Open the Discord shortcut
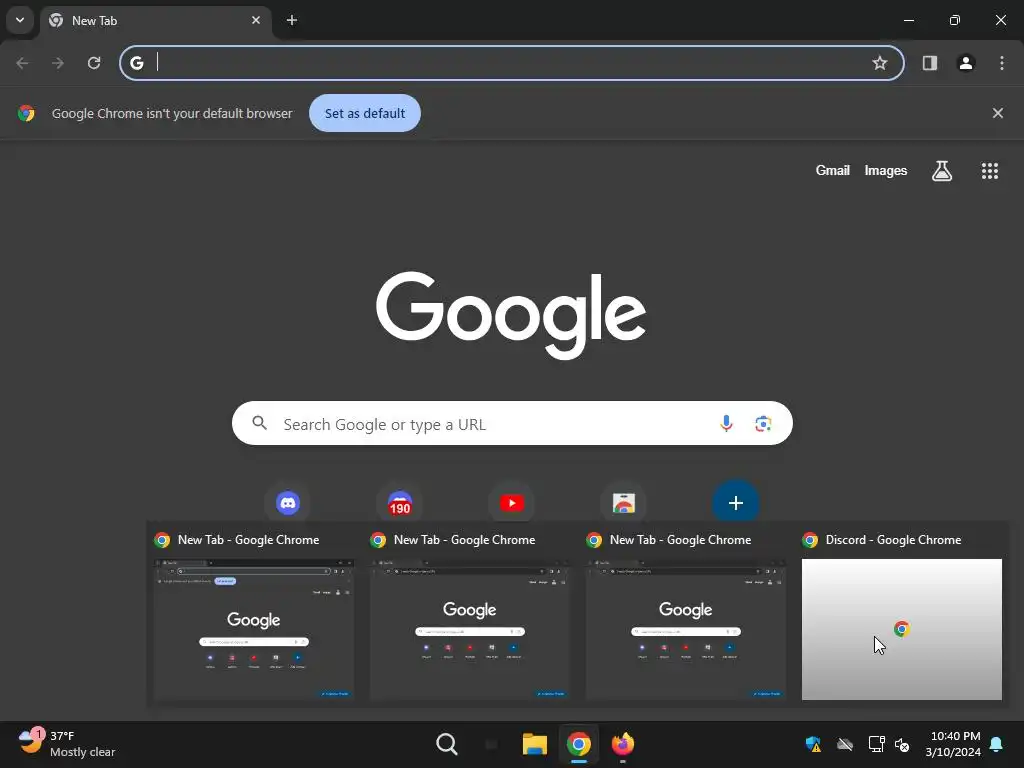Image resolution: width=1024 pixels, height=768 pixels. (x=288, y=503)
